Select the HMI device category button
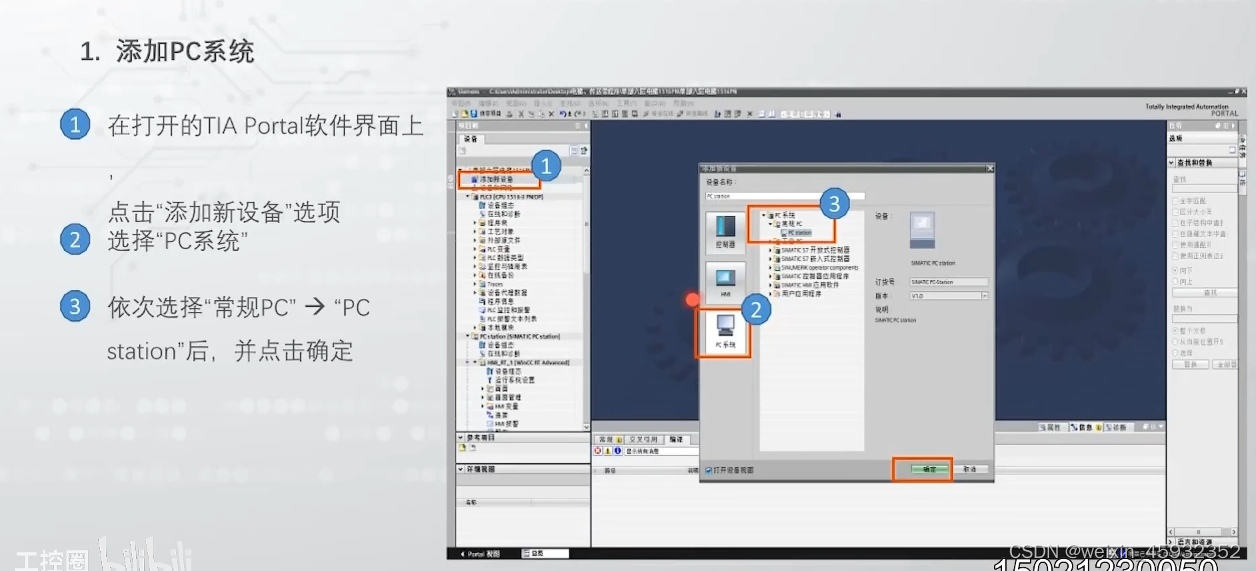This screenshot has width=1256, height=571. tap(724, 282)
